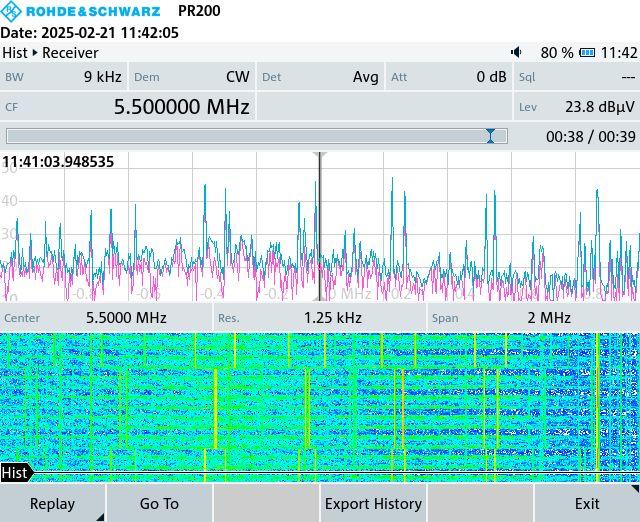Click the speaker volume icon

516,52
